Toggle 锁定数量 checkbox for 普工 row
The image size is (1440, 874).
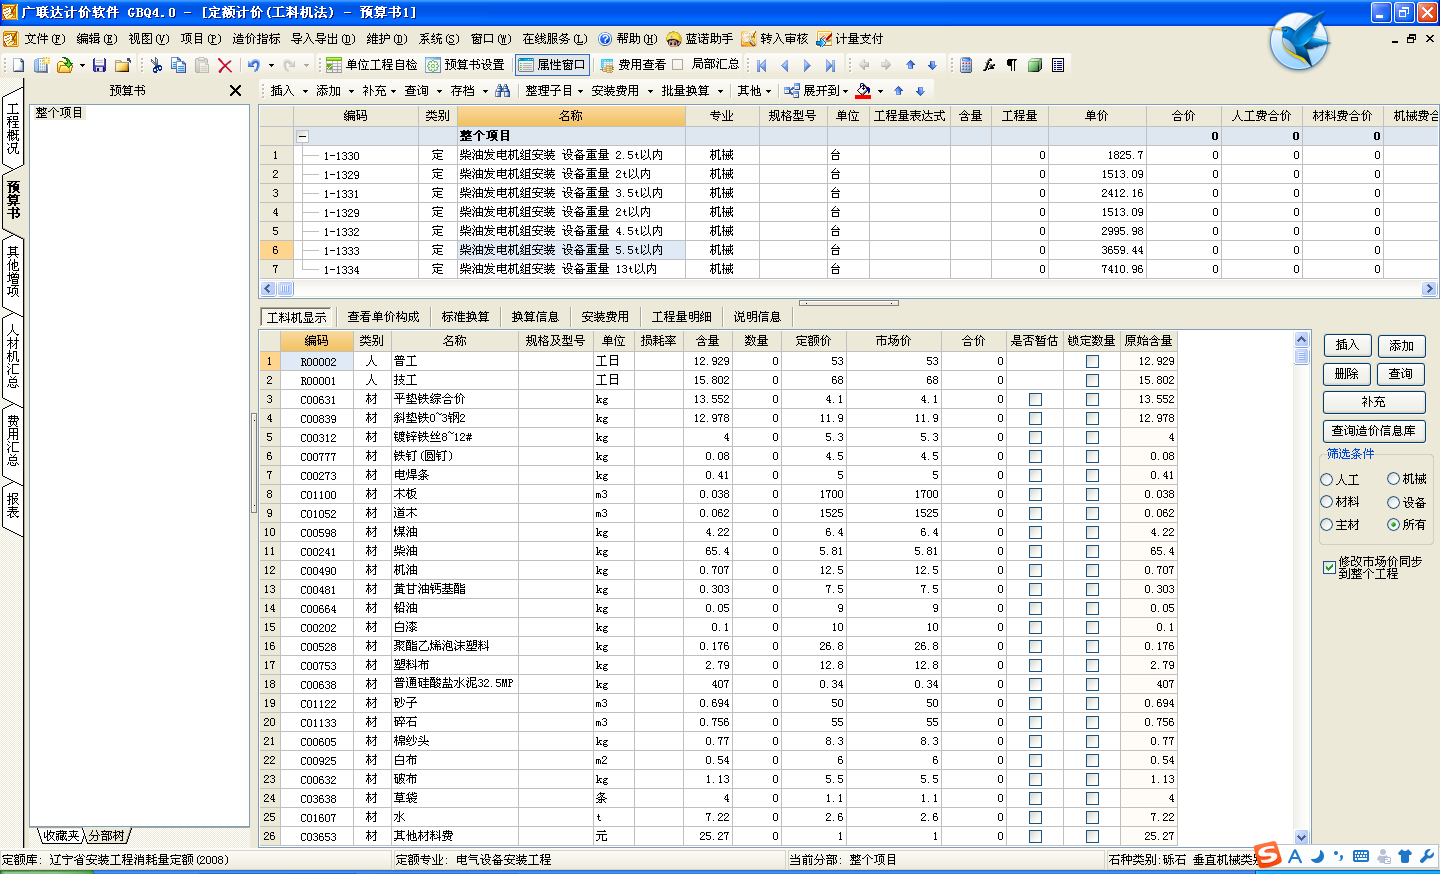point(1092,362)
